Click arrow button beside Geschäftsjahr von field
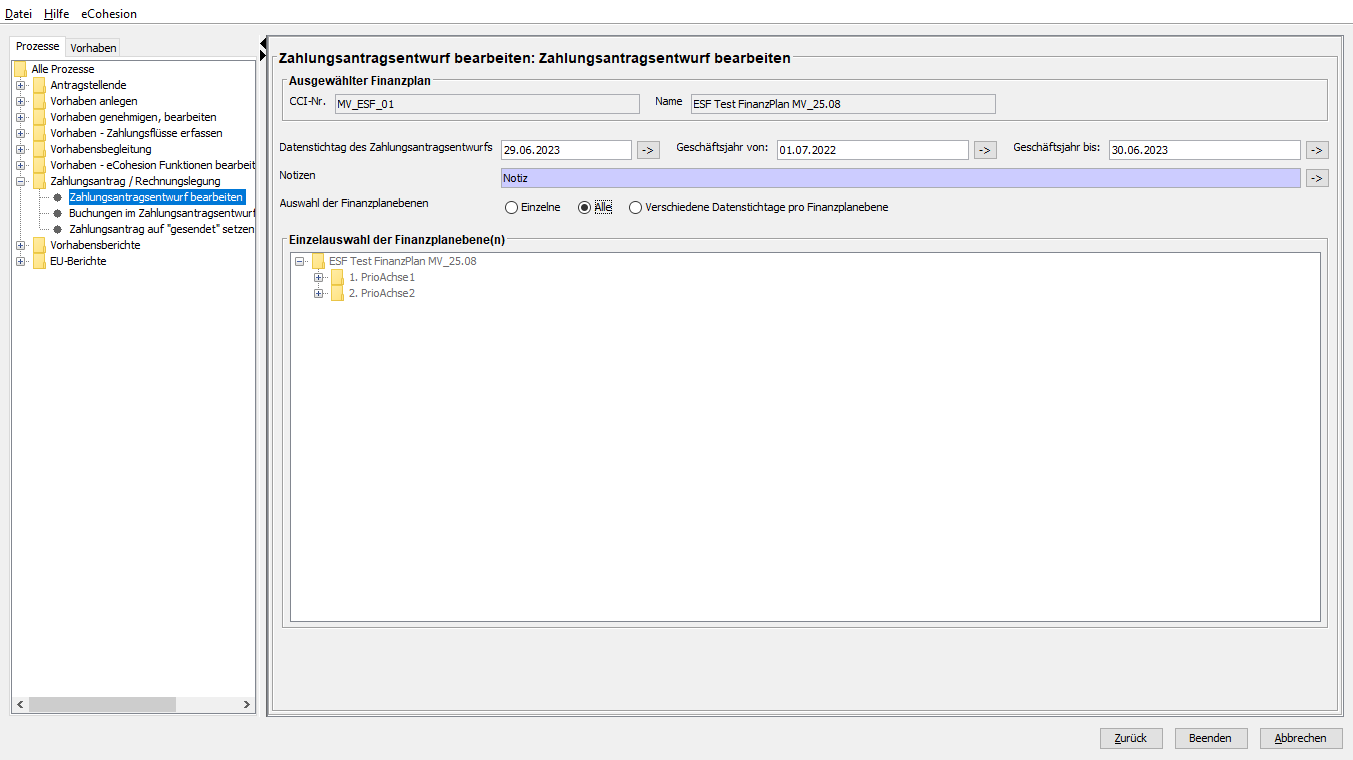 point(985,150)
